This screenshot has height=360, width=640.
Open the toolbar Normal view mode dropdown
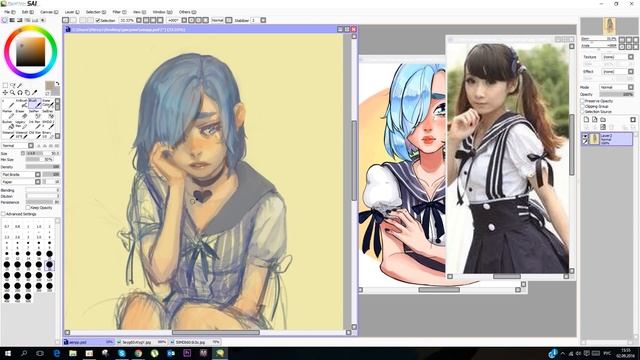[x=229, y=20]
